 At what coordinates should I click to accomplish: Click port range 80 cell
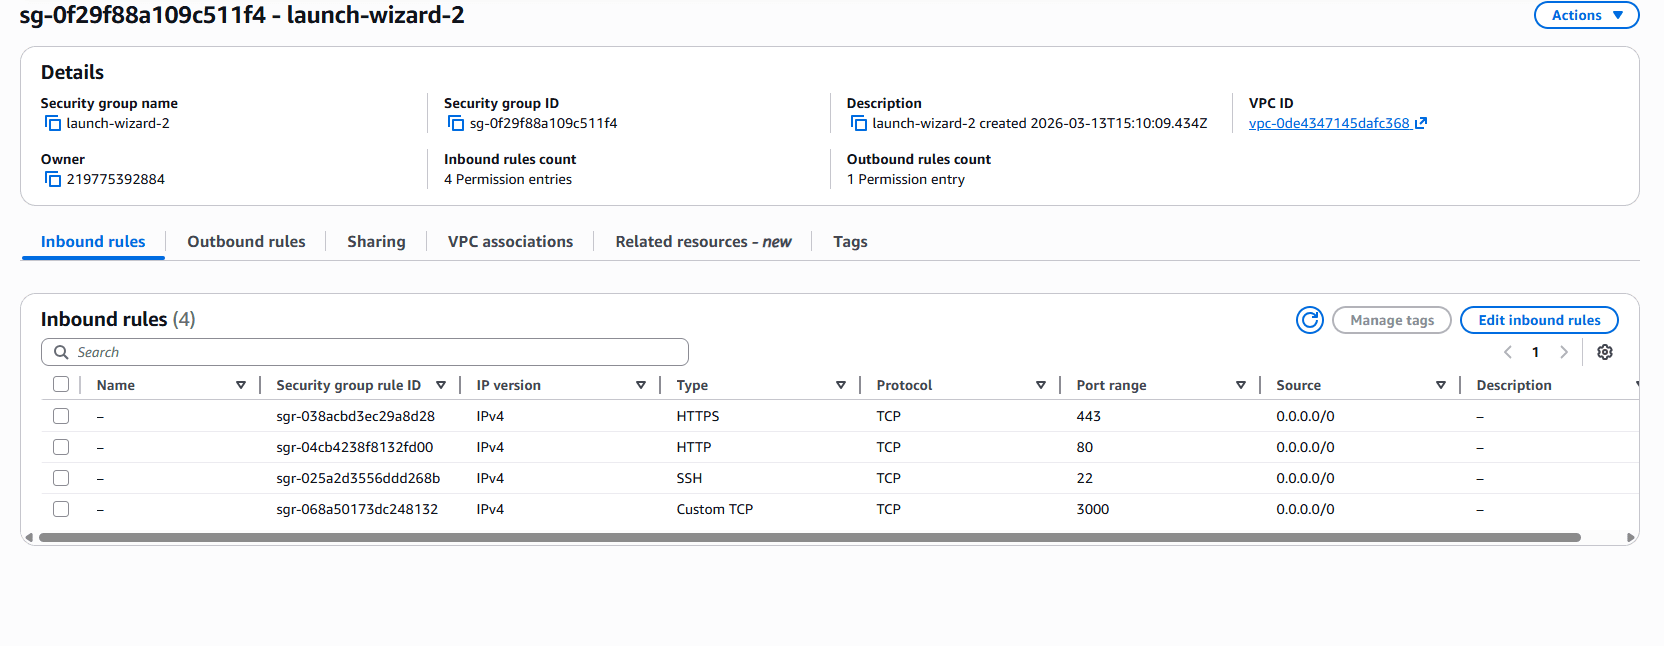pos(1085,447)
